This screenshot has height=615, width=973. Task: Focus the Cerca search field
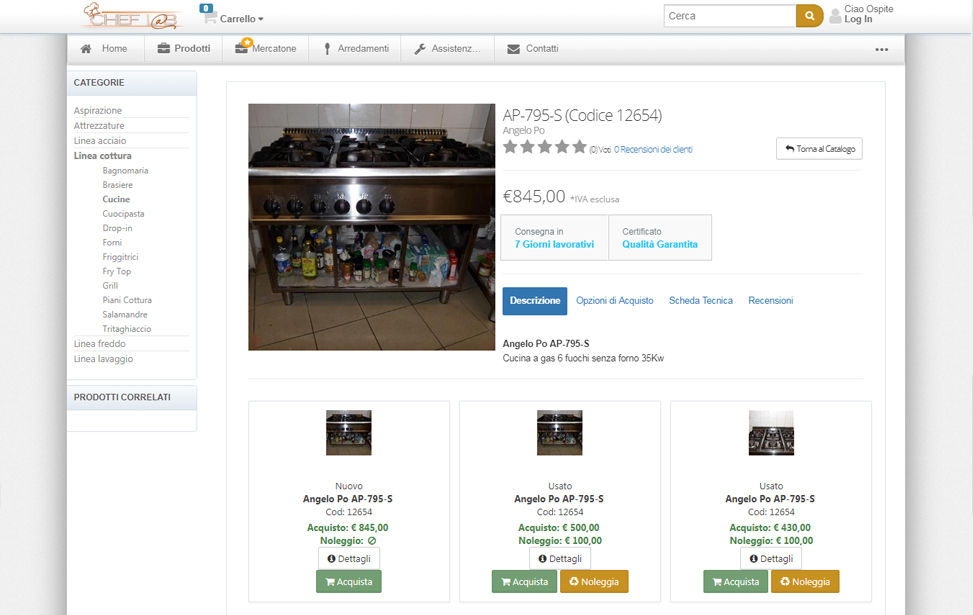pos(730,16)
